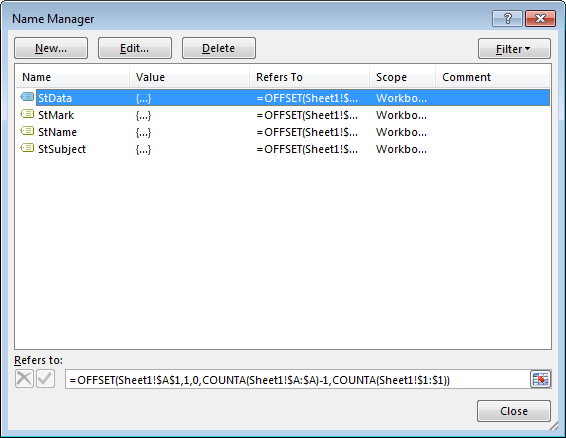Click the Edit... button
Screen dimensions: 566x438
135,48
